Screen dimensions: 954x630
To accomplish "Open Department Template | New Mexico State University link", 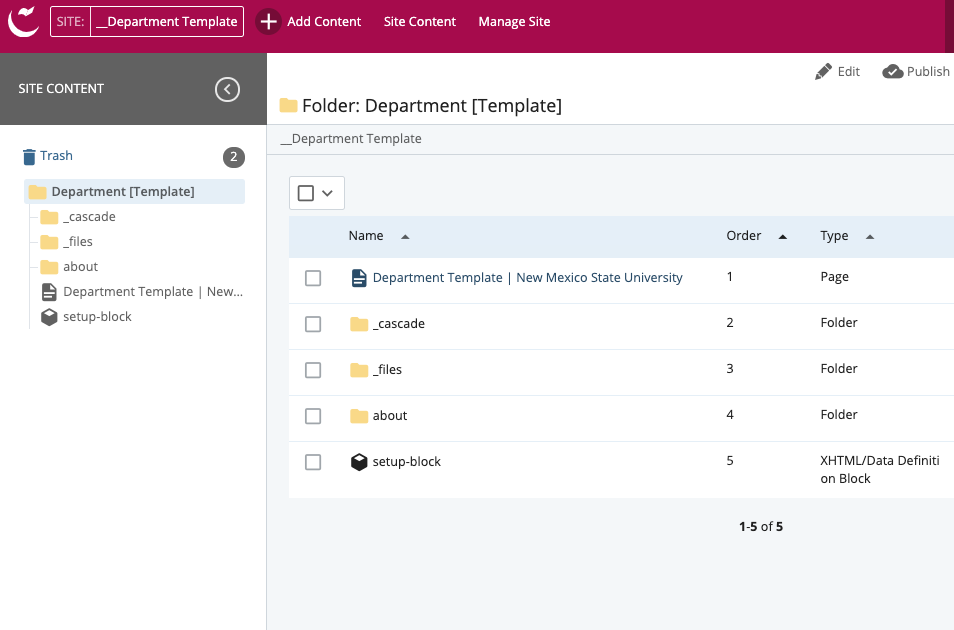I will pyautogui.click(x=527, y=278).
